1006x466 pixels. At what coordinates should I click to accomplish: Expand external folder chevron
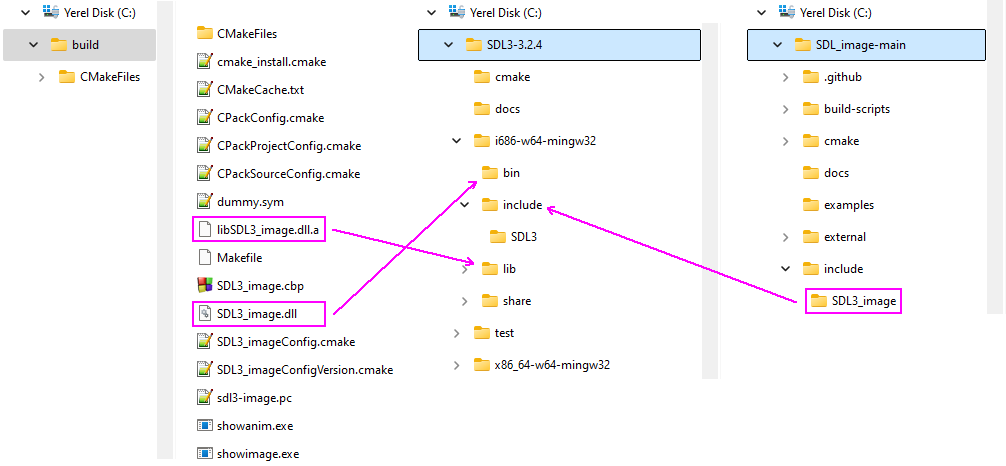pos(785,237)
